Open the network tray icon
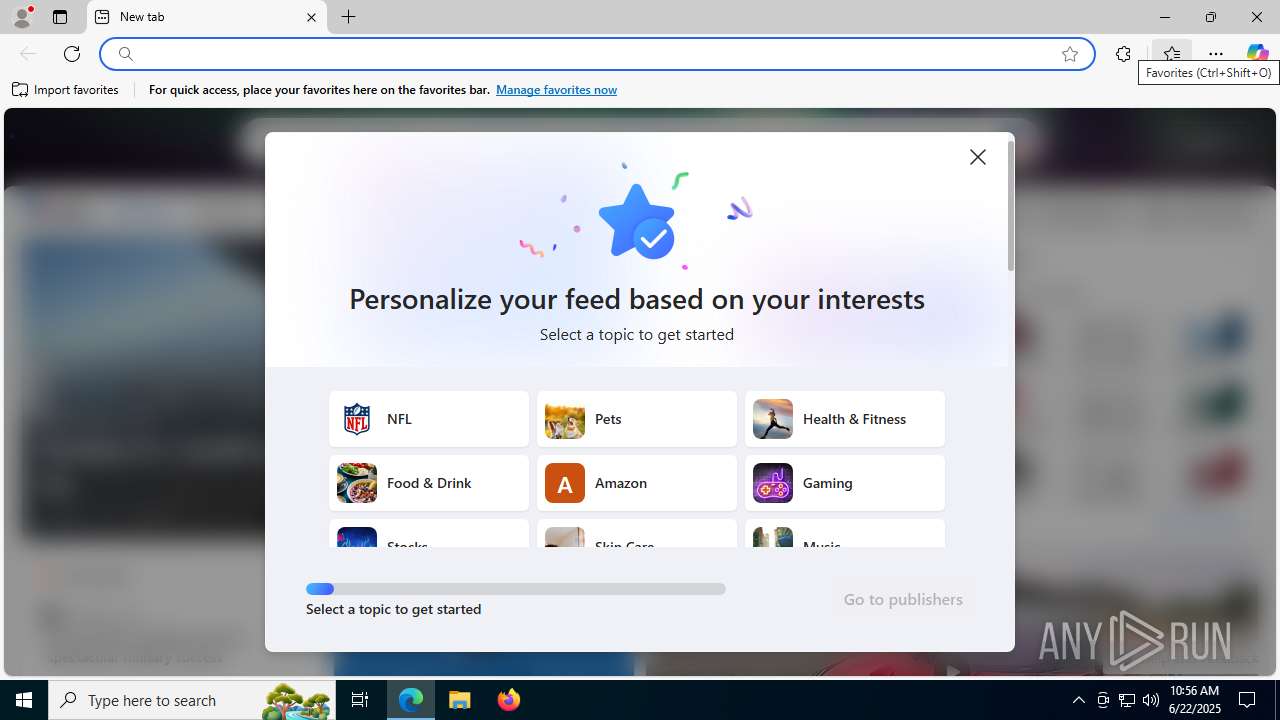Image resolution: width=1280 pixels, height=720 pixels. [x=1127, y=700]
